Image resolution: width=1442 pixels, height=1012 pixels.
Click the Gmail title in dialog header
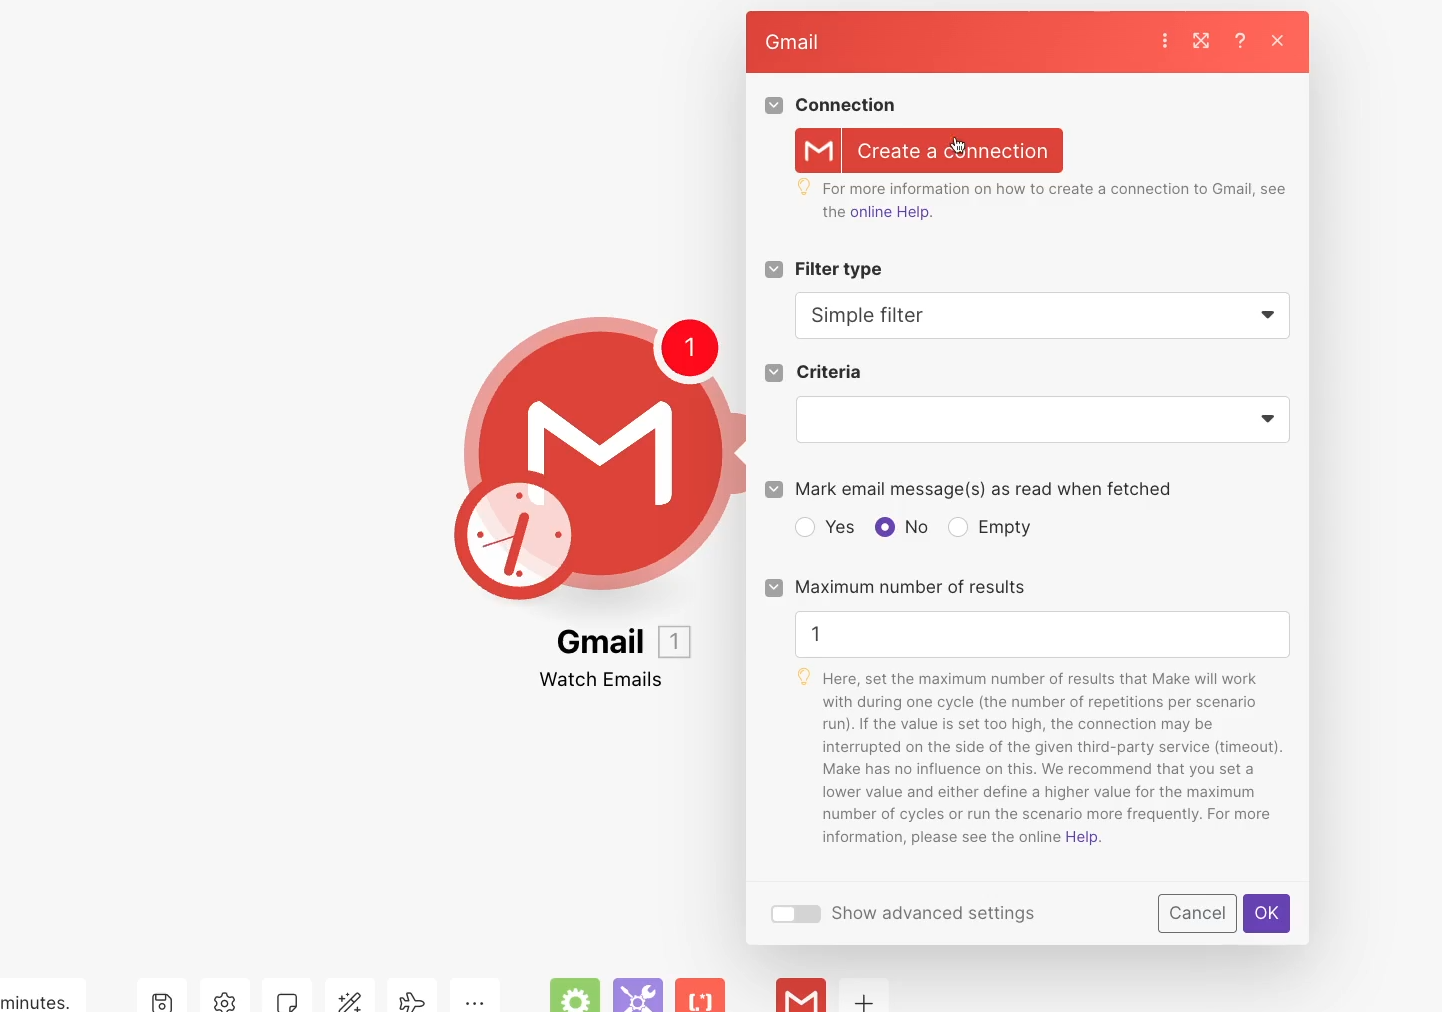(x=791, y=42)
